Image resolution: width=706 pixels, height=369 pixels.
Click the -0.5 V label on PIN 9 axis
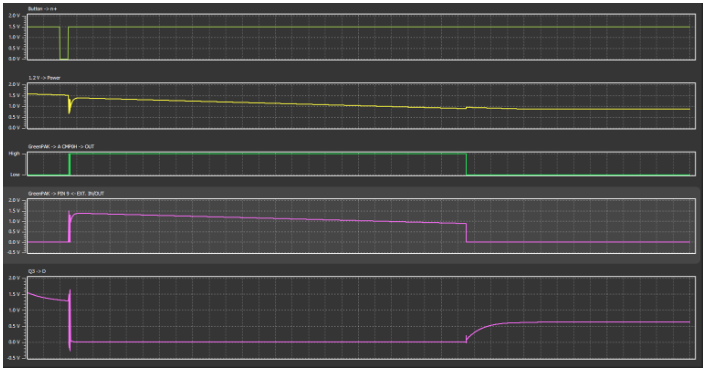pyautogui.click(x=14, y=252)
